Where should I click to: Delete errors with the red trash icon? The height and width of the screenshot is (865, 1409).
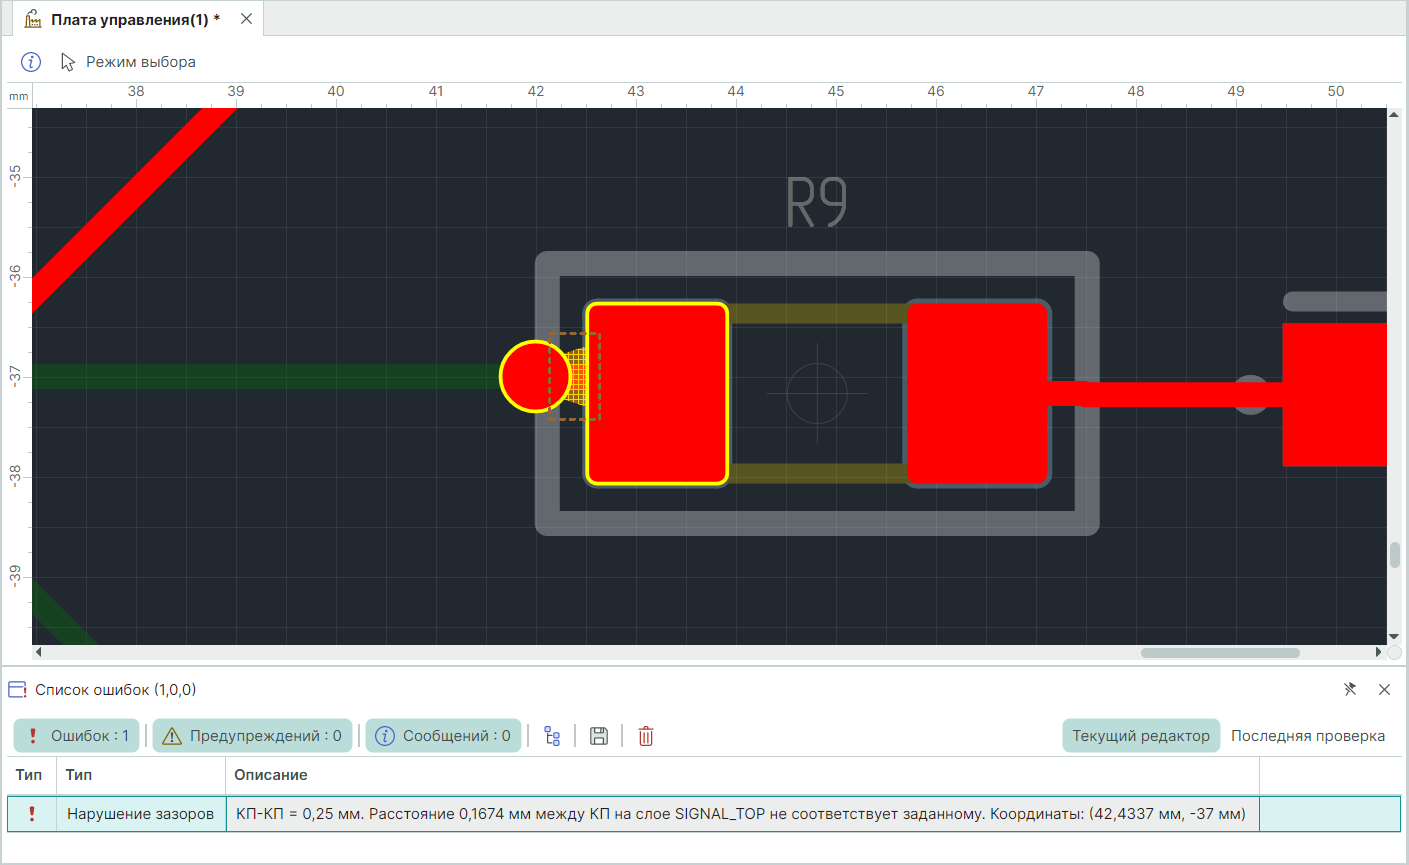click(x=646, y=736)
